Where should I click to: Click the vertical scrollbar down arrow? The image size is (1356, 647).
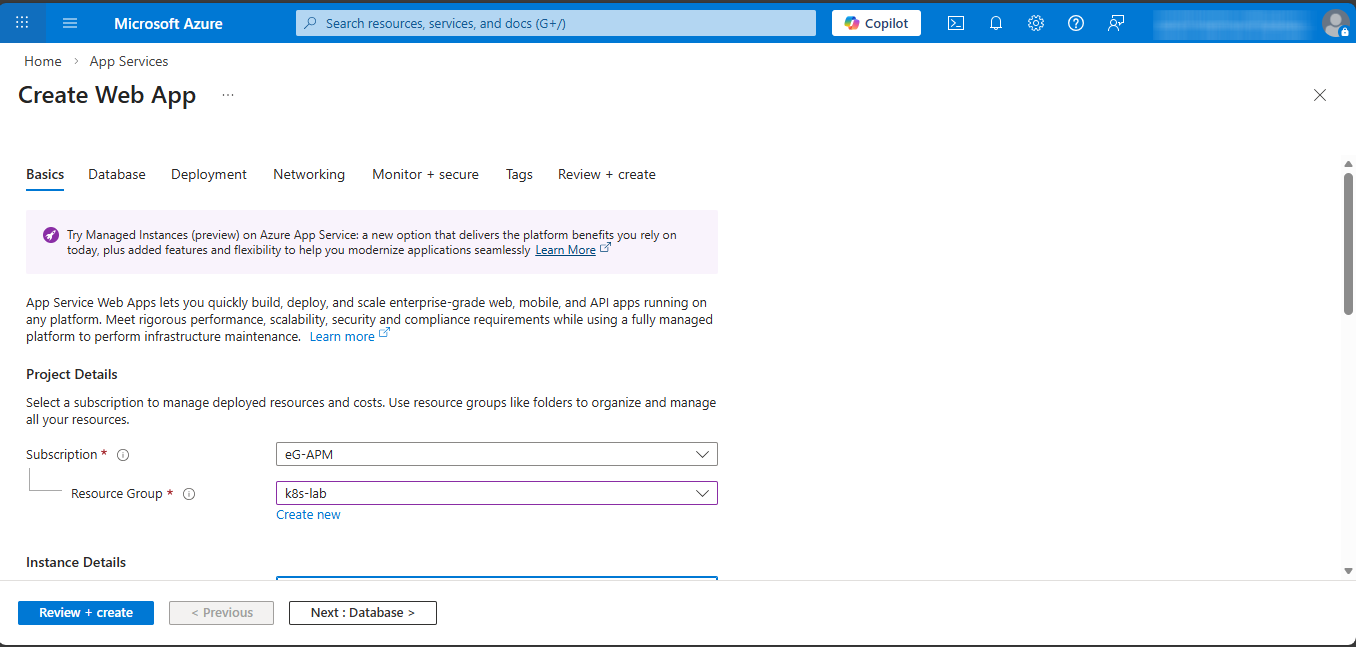pos(1348,571)
